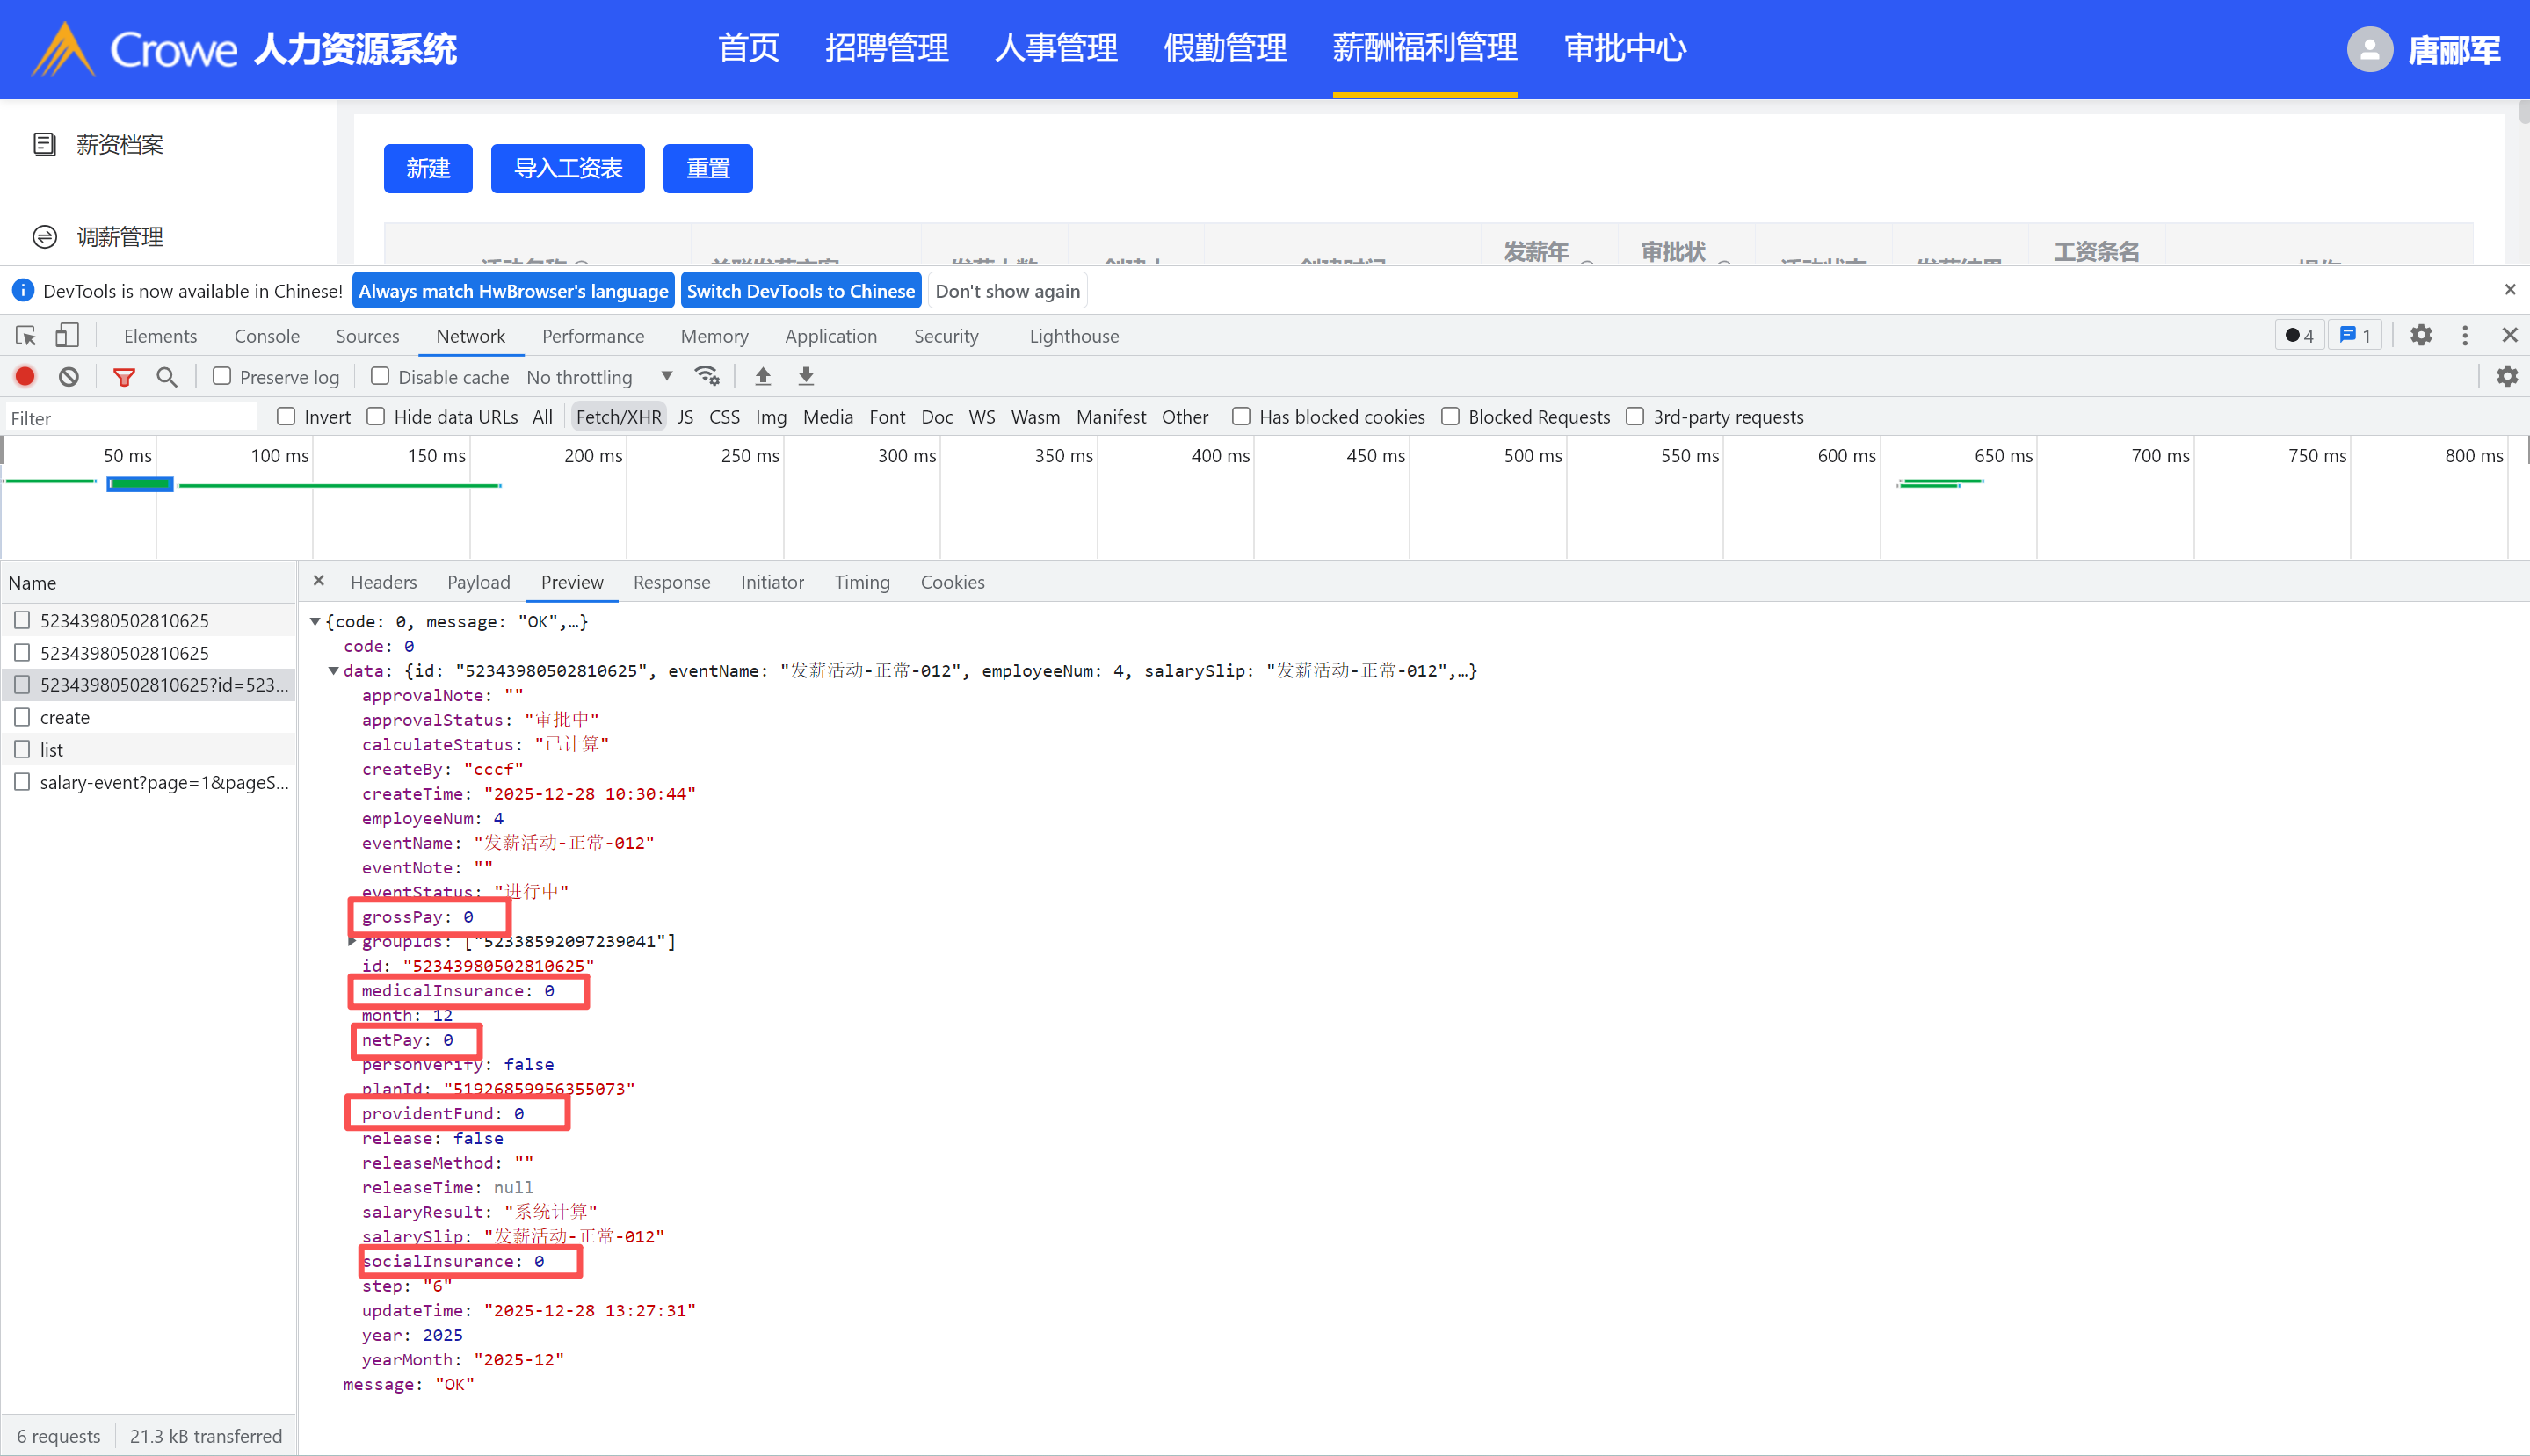Collapse the data object tree
The width and height of the screenshot is (2530, 1456).
[x=334, y=671]
